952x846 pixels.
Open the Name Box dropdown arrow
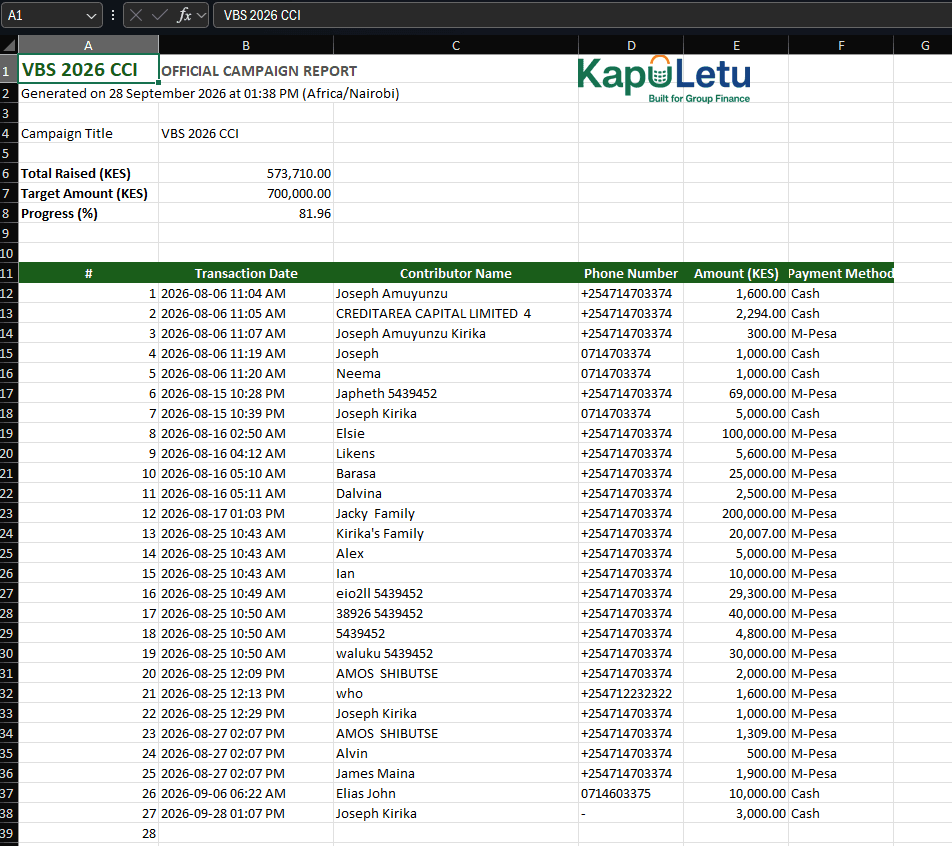pos(91,16)
